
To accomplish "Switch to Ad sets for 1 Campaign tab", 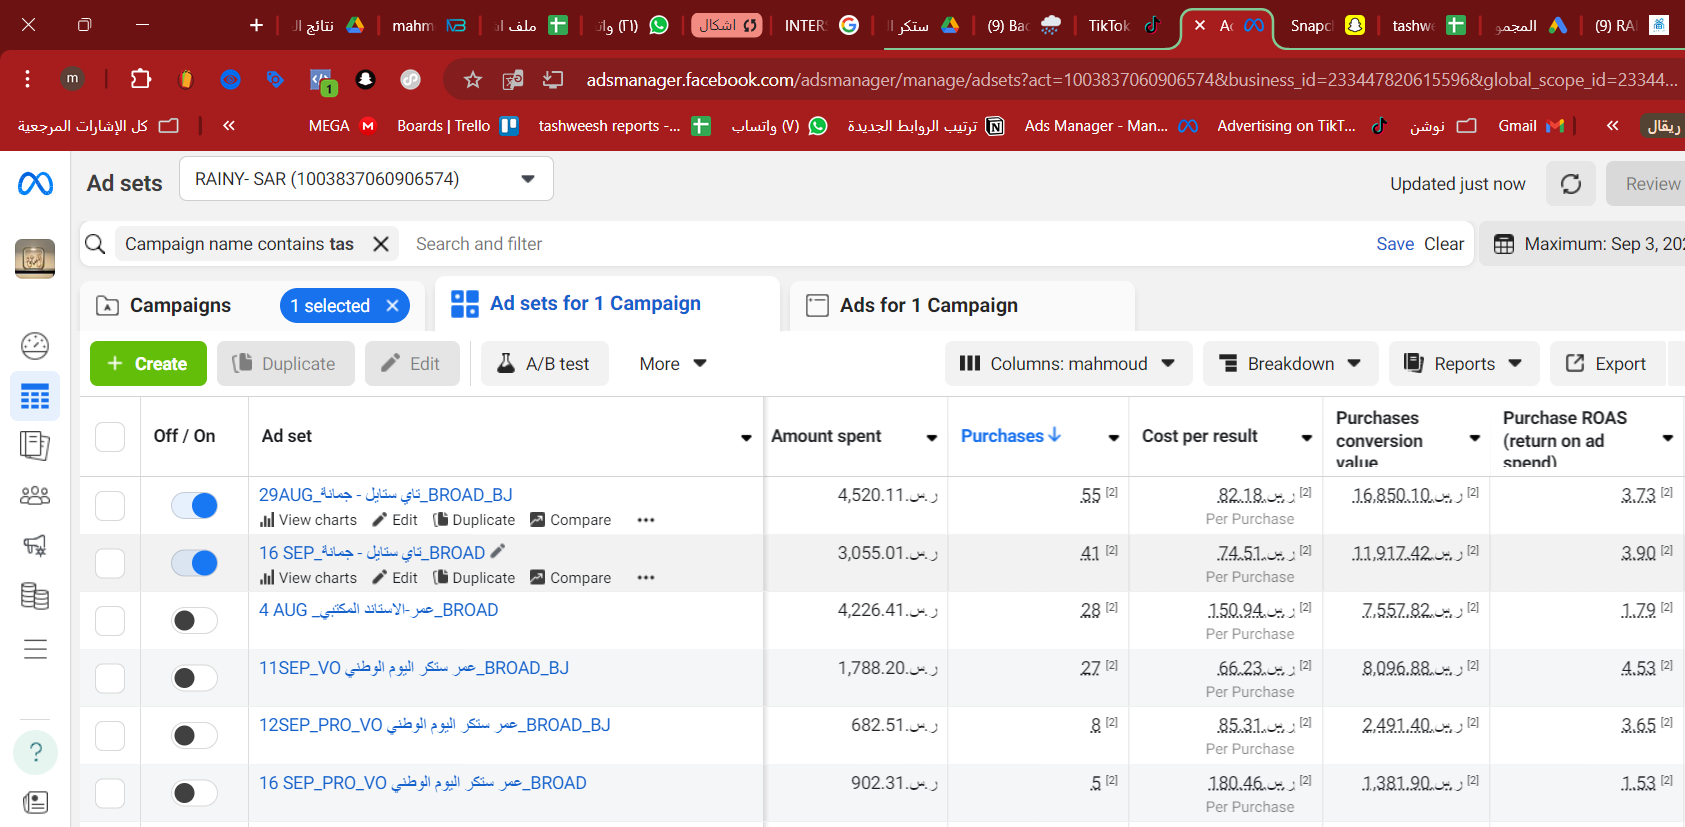I will point(608,304).
